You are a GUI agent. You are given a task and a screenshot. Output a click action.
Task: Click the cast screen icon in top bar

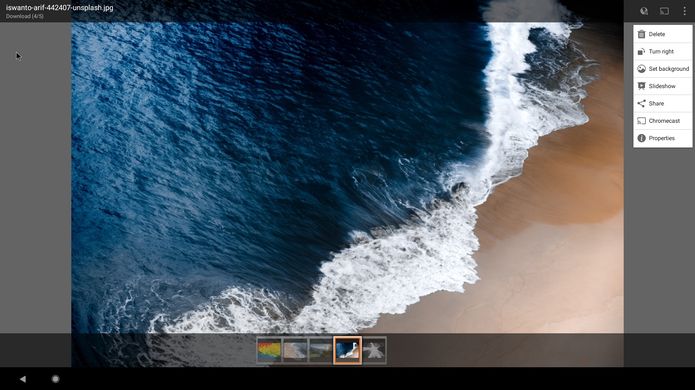pyautogui.click(x=664, y=11)
